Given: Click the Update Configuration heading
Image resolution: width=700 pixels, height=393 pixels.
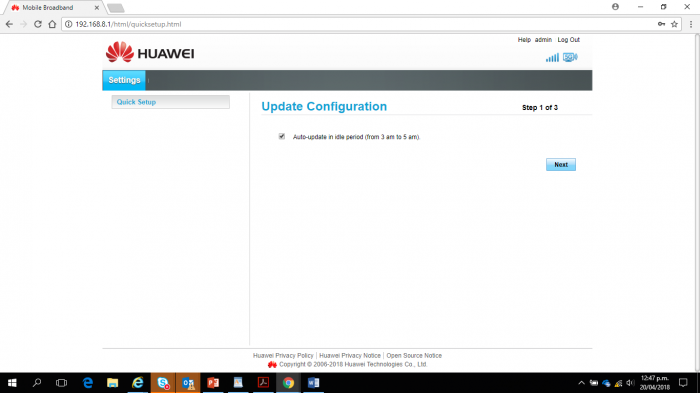Looking at the screenshot, I should 324,106.
